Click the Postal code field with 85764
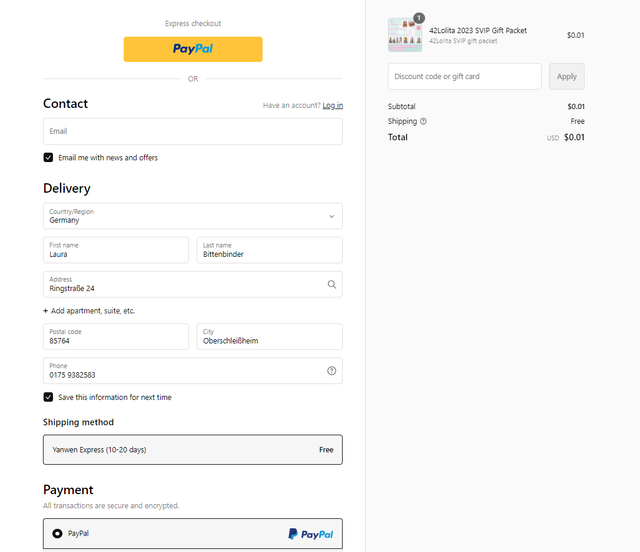This screenshot has width=640, height=552. click(116, 337)
